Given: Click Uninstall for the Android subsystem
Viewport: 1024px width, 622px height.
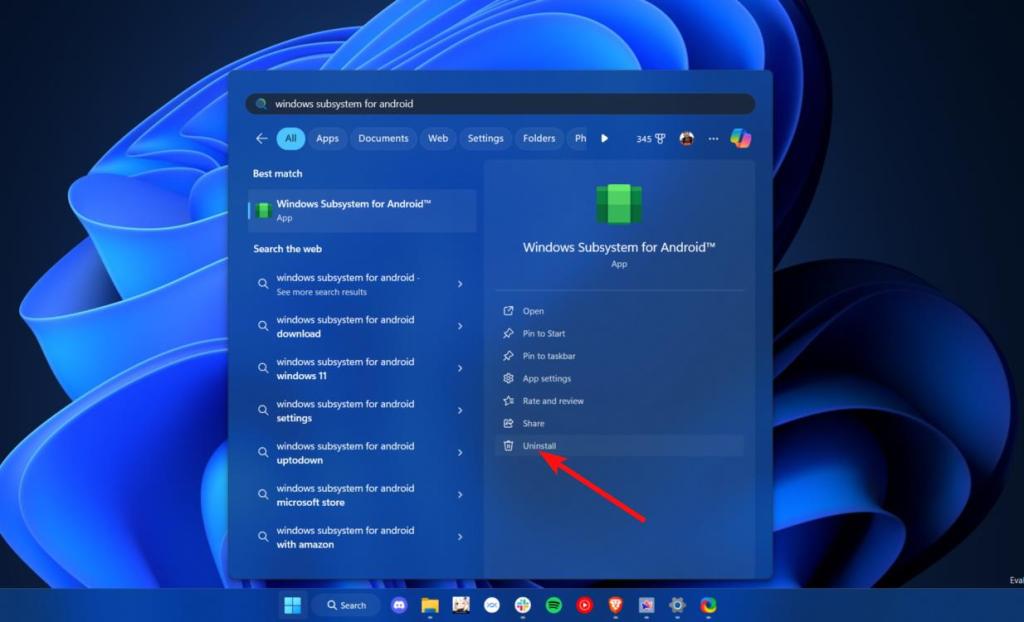Looking at the screenshot, I should coord(619,446).
